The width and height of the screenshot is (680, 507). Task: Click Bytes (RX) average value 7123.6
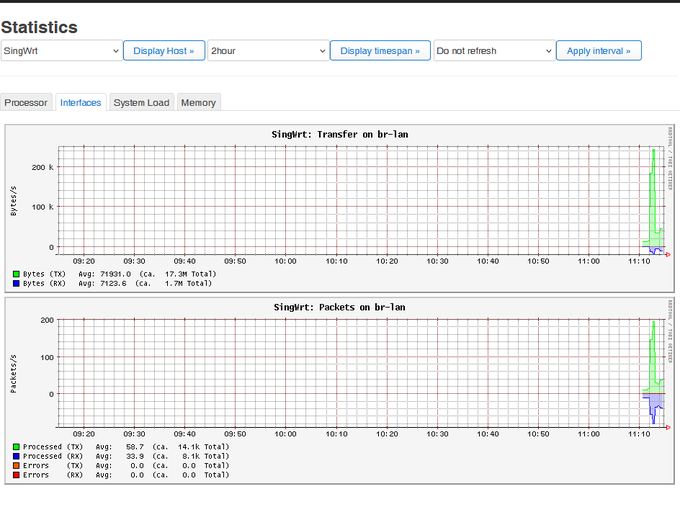point(113,283)
